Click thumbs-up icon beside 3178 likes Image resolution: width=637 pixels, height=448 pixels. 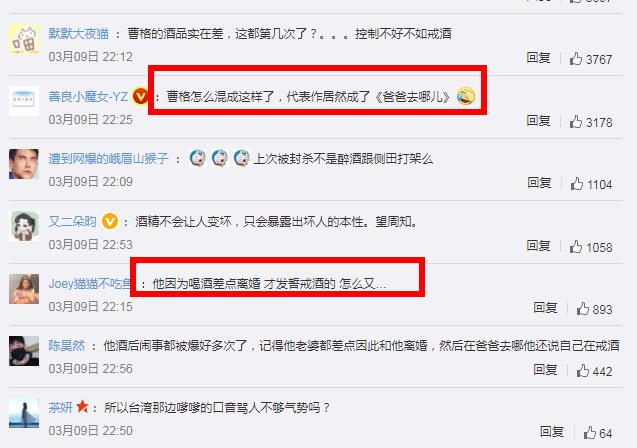click(576, 121)
